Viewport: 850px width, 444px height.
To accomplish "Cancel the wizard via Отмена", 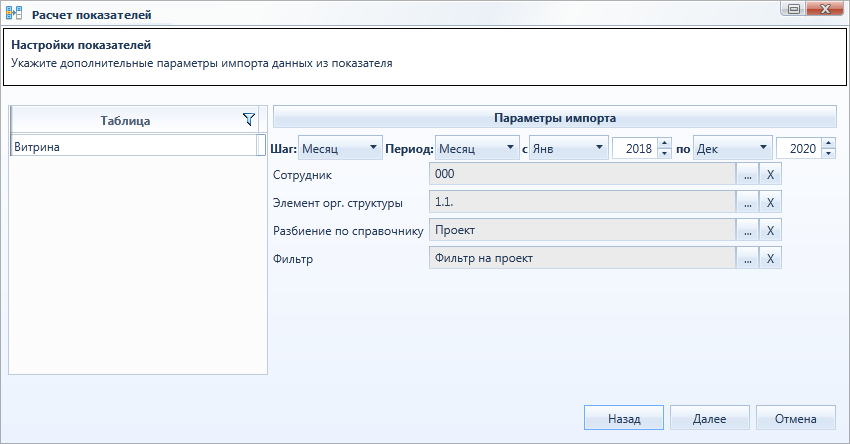I will pyautogui.click(x=796, y=418).
